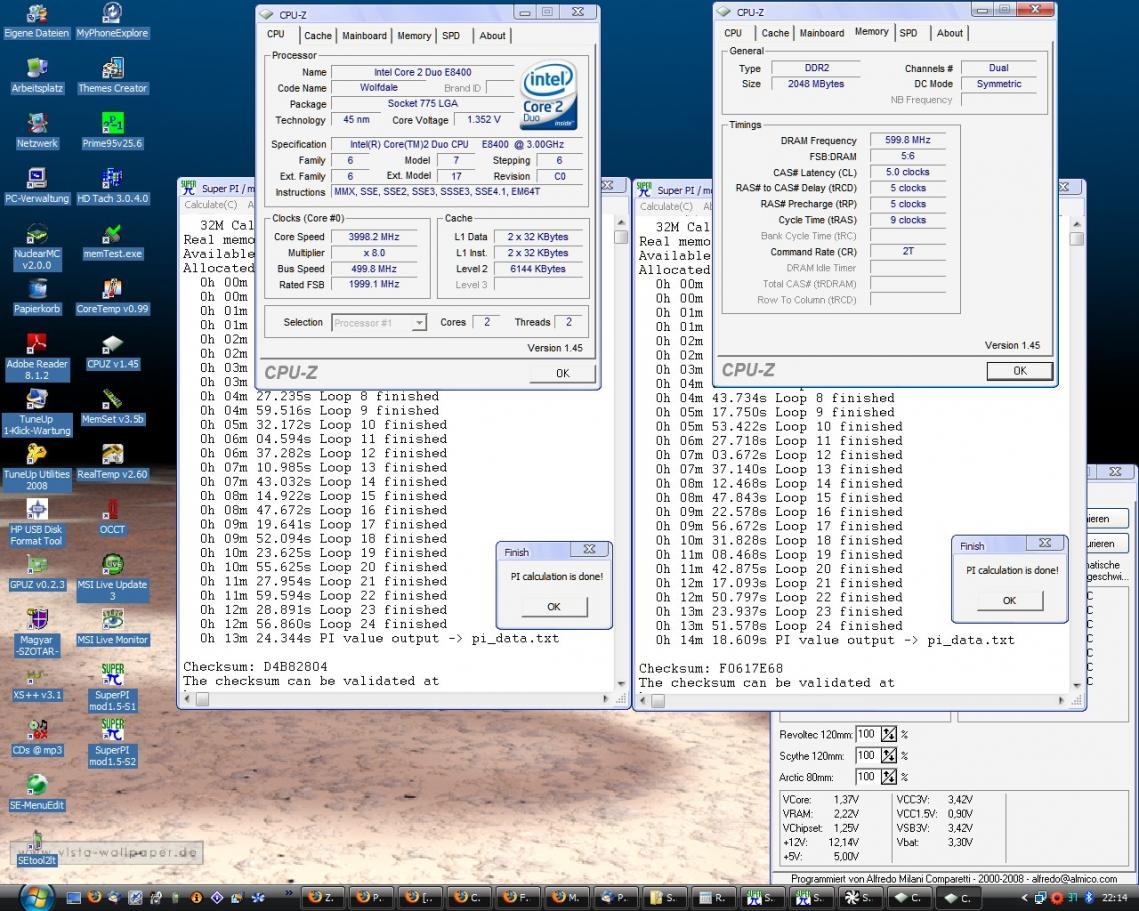Open SPD tab in right CPU-Z window
This screenshot has height=911, width=1139.
908,33
